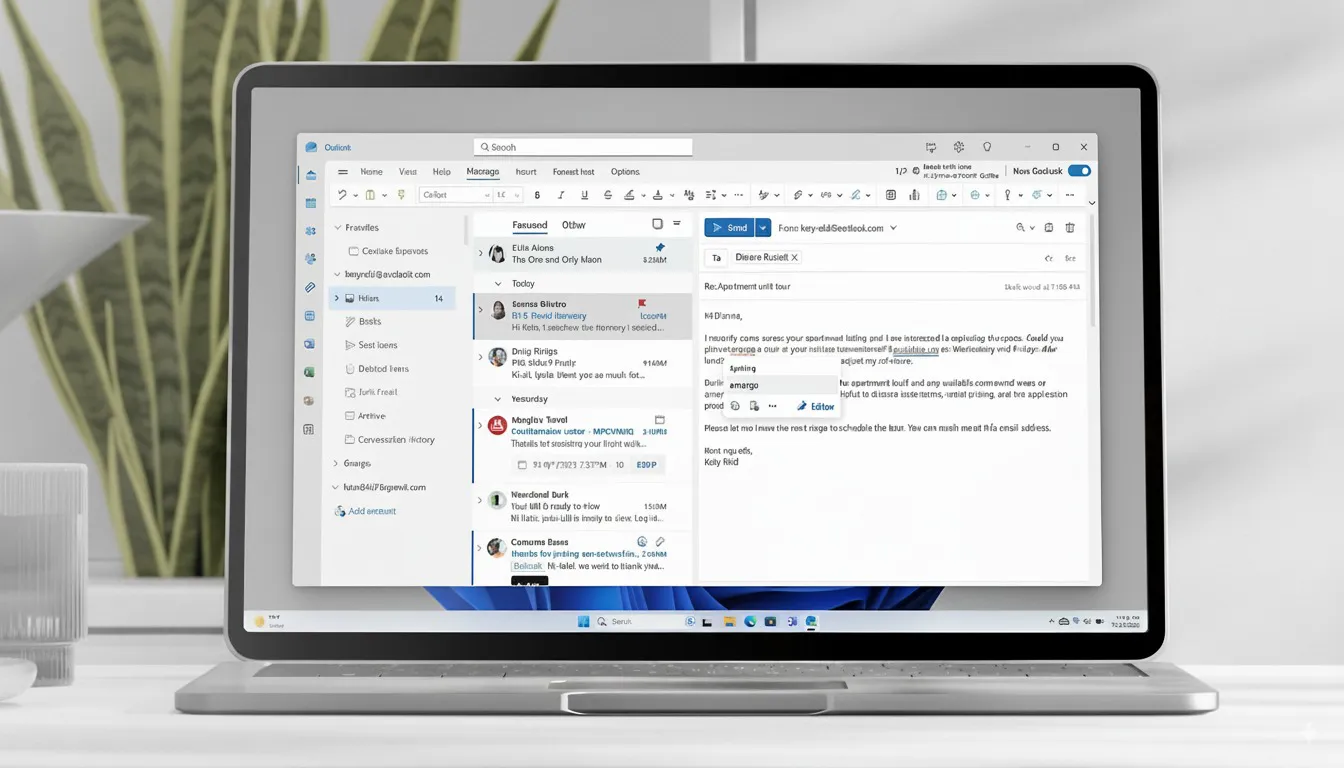This screenshot has height=768, width=1344.
Task: Switch to the Other inbox tab
Action: [573, 224]
